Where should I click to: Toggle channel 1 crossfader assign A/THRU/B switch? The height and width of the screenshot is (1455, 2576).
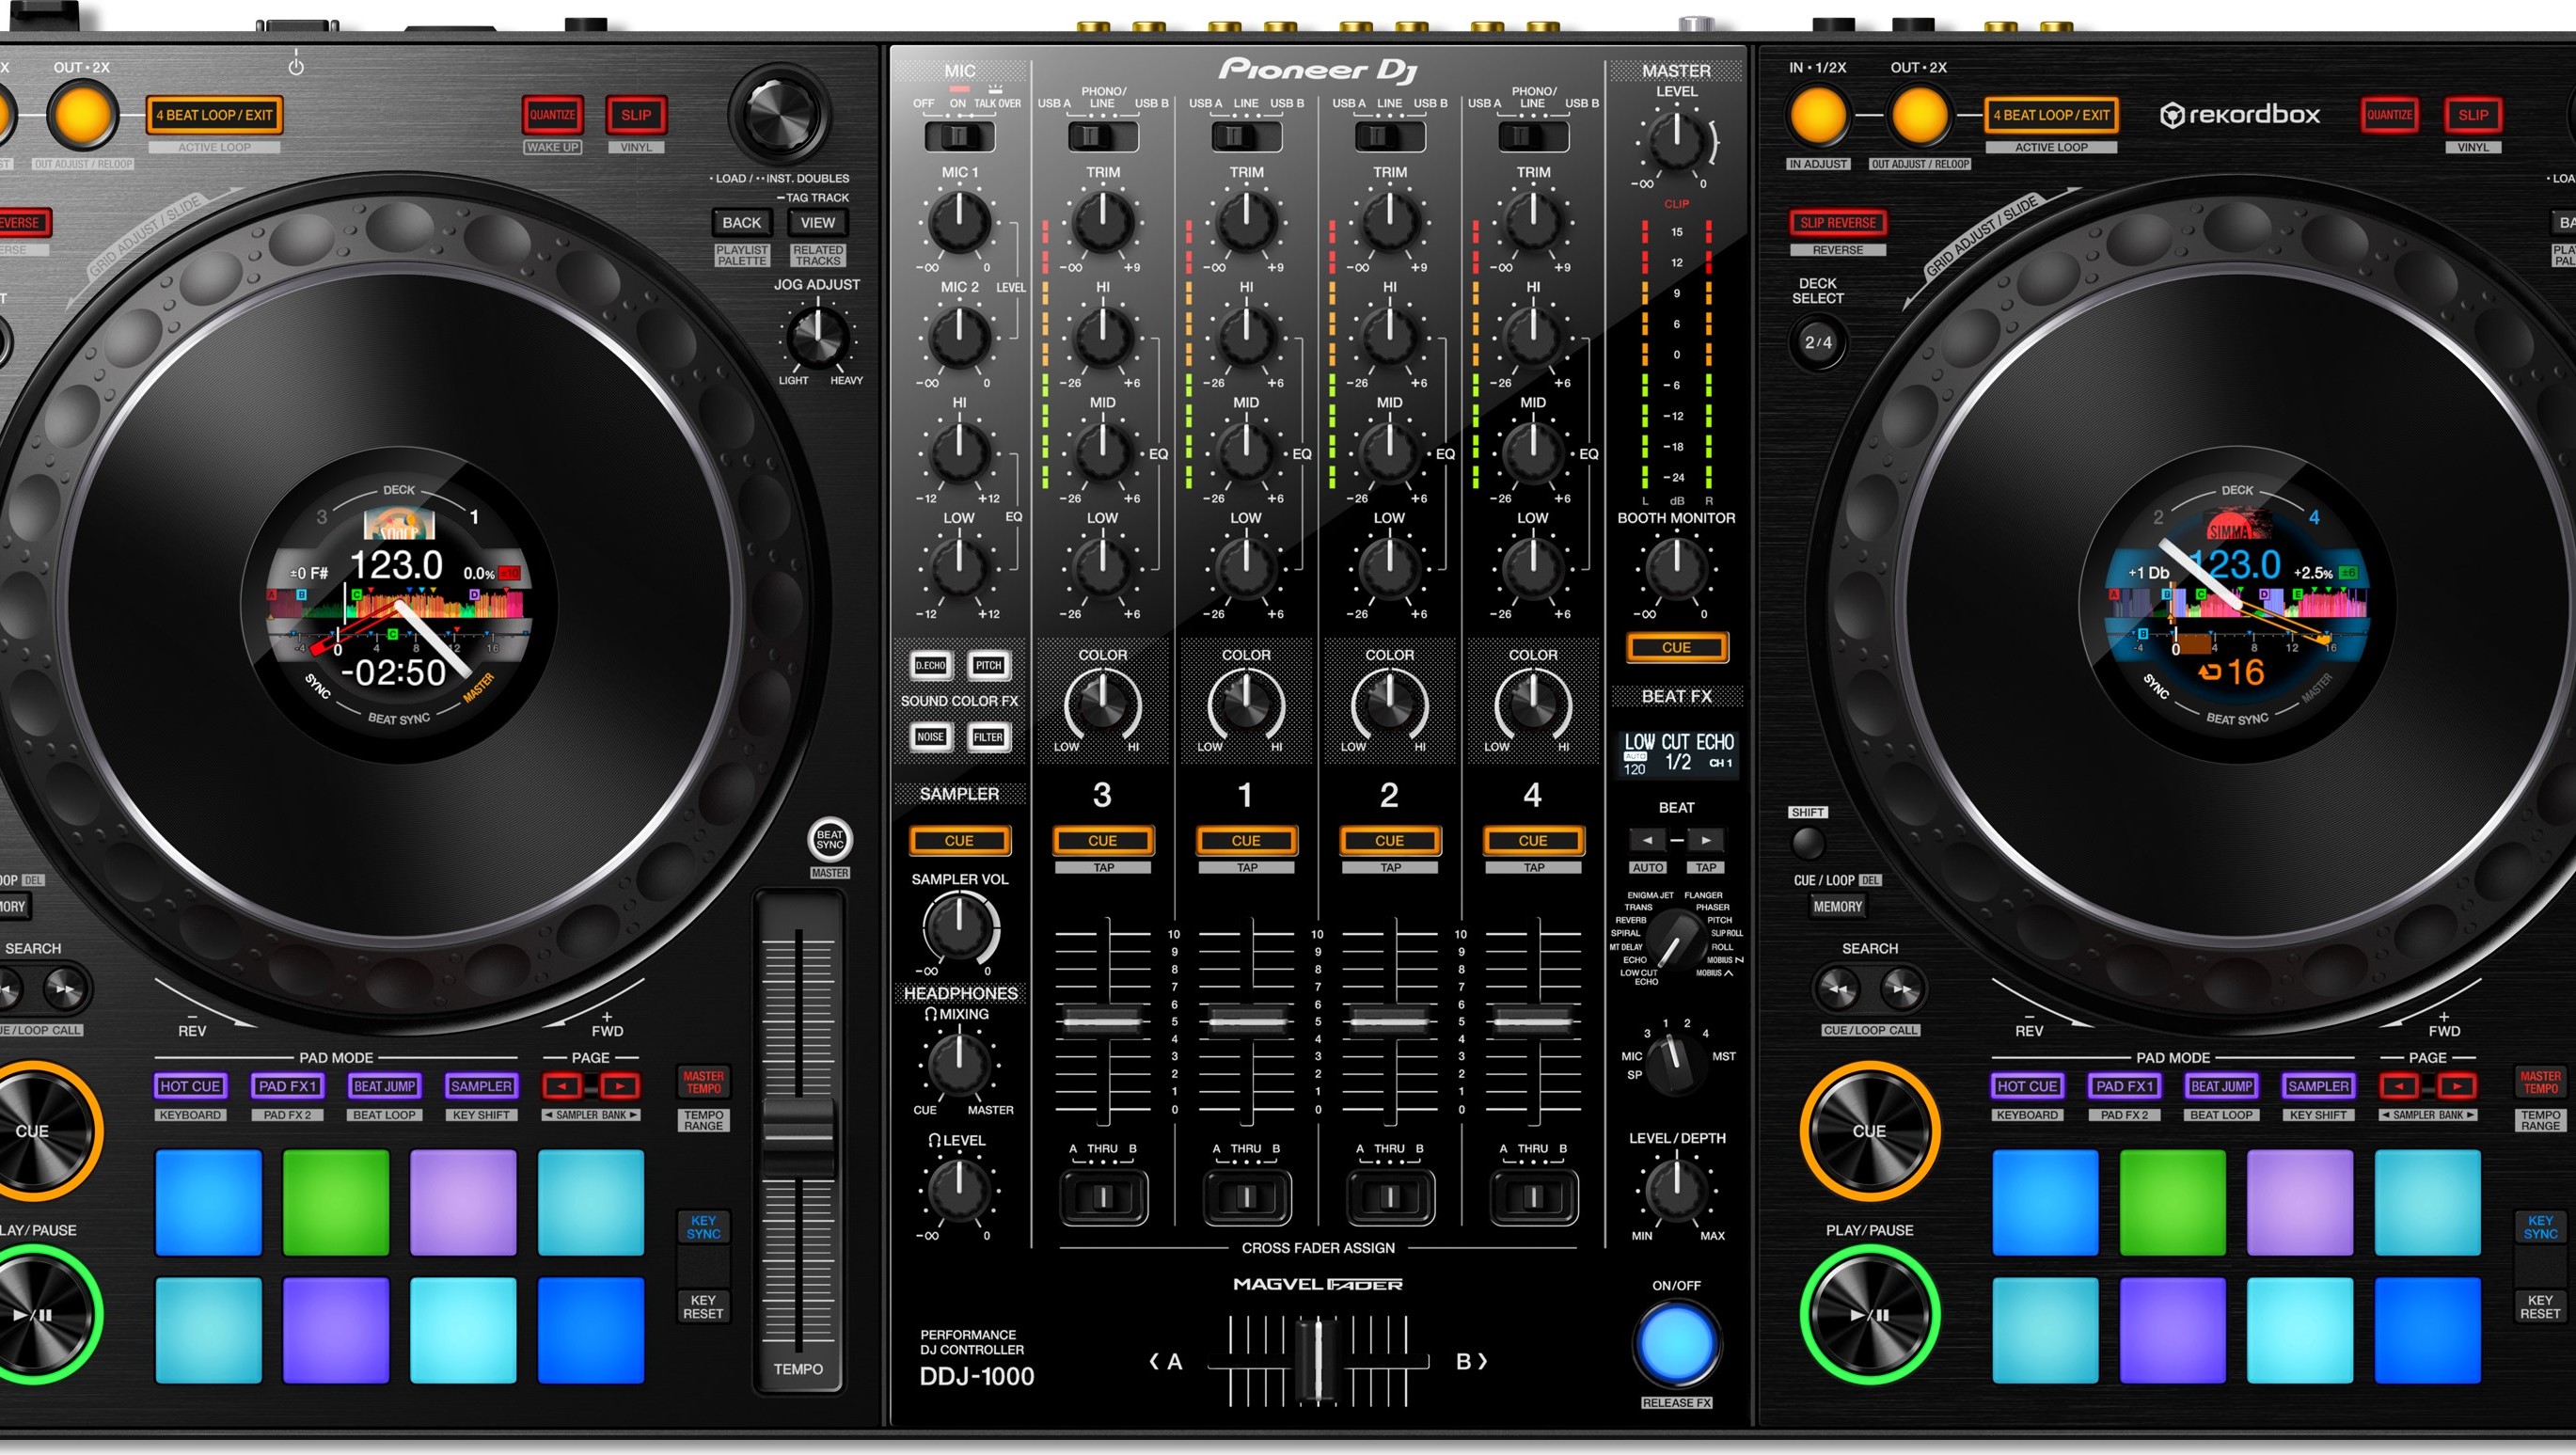(x=1246, y=1197)
